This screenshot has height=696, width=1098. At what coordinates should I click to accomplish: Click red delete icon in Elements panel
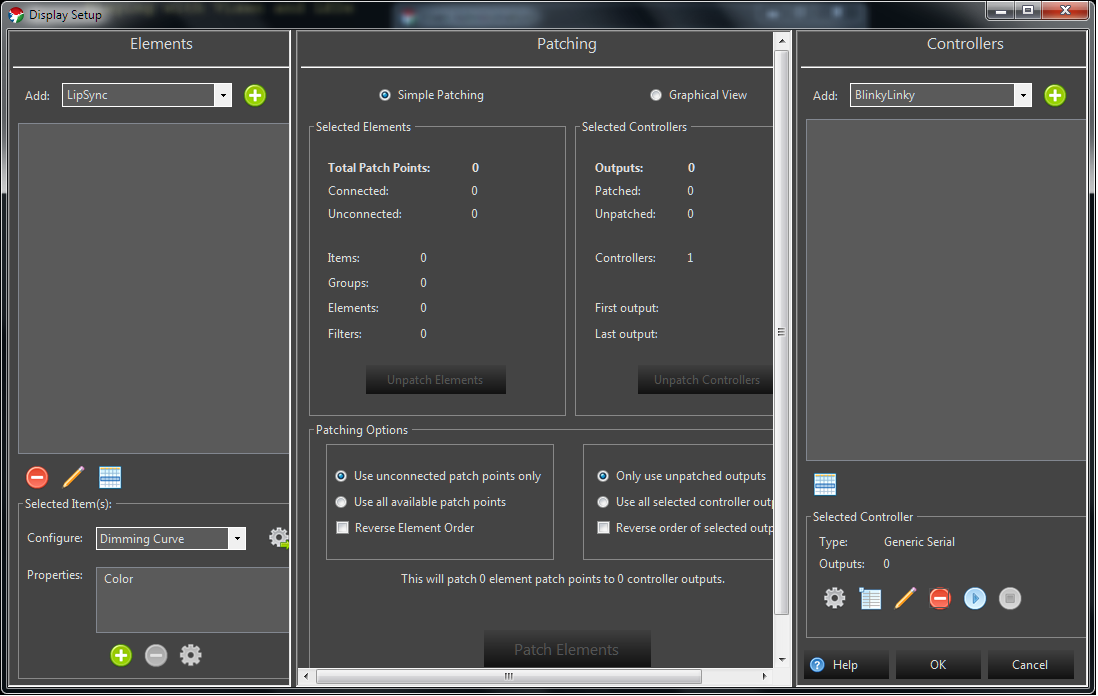tap(37, 478)
